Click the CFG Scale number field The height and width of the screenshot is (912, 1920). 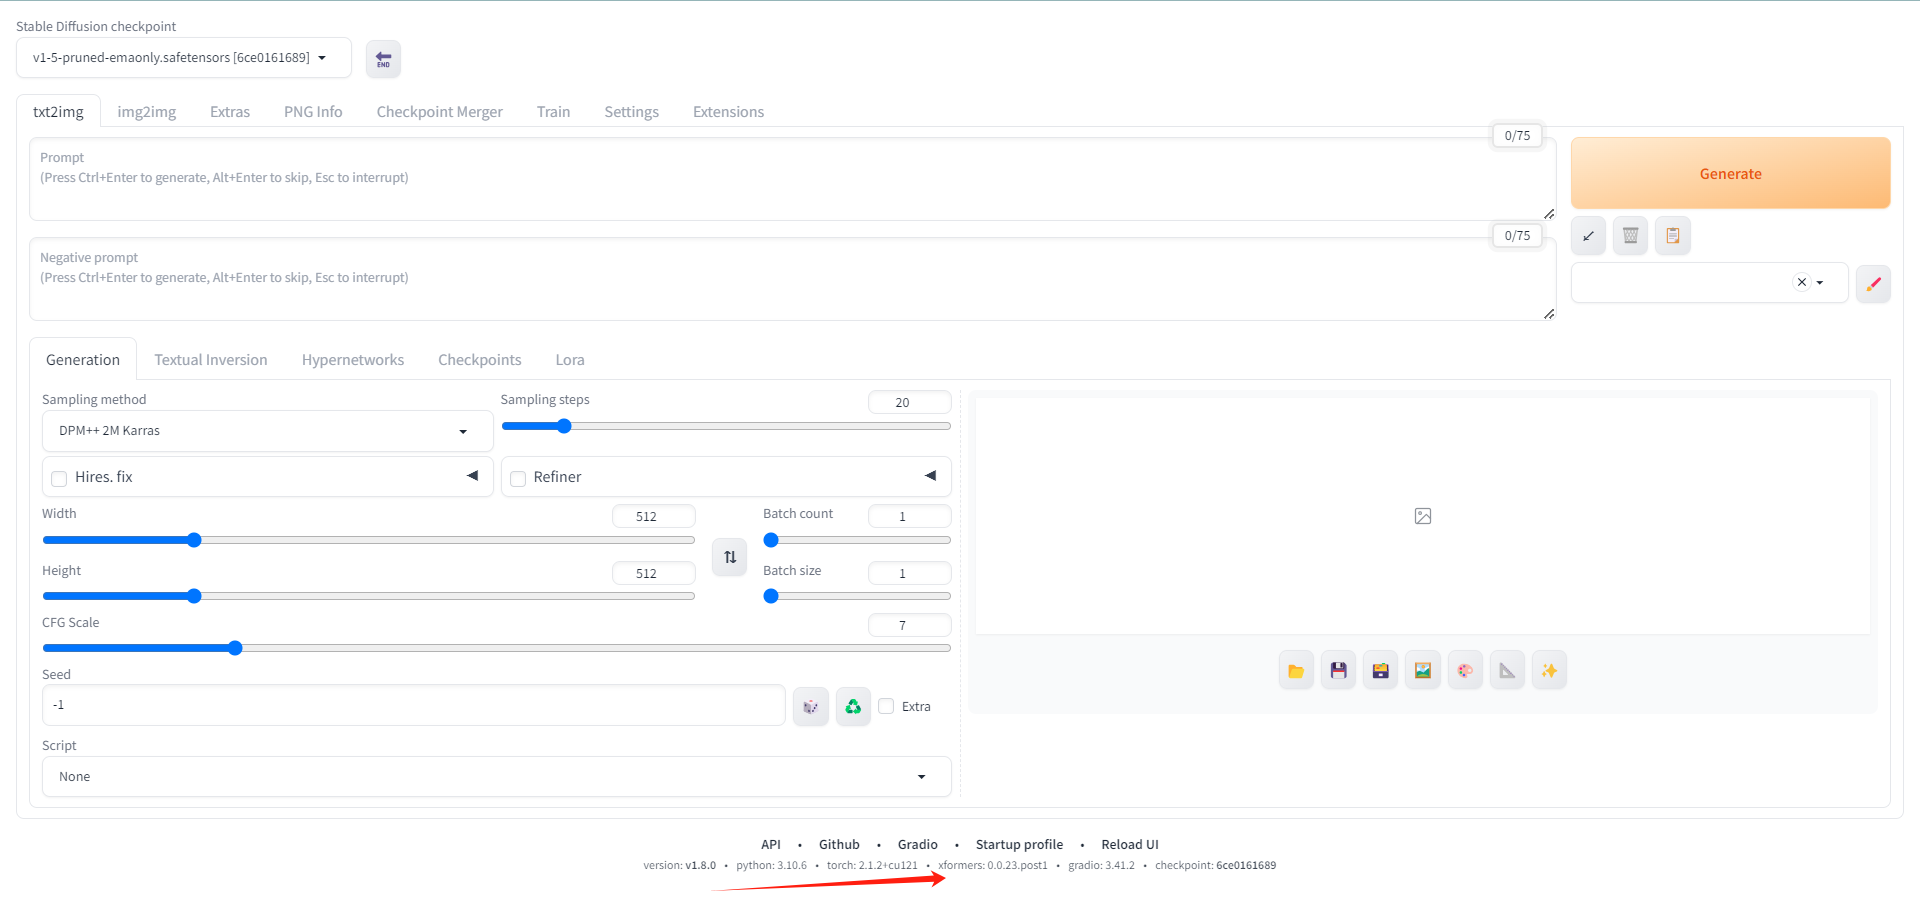coord(909,625)
